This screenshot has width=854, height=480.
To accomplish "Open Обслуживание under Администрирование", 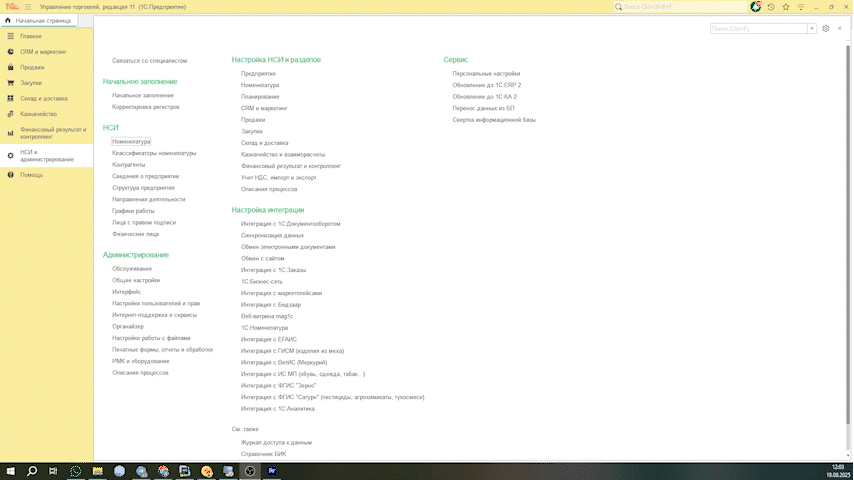I will pyautogui.click(x=132, y=269).
